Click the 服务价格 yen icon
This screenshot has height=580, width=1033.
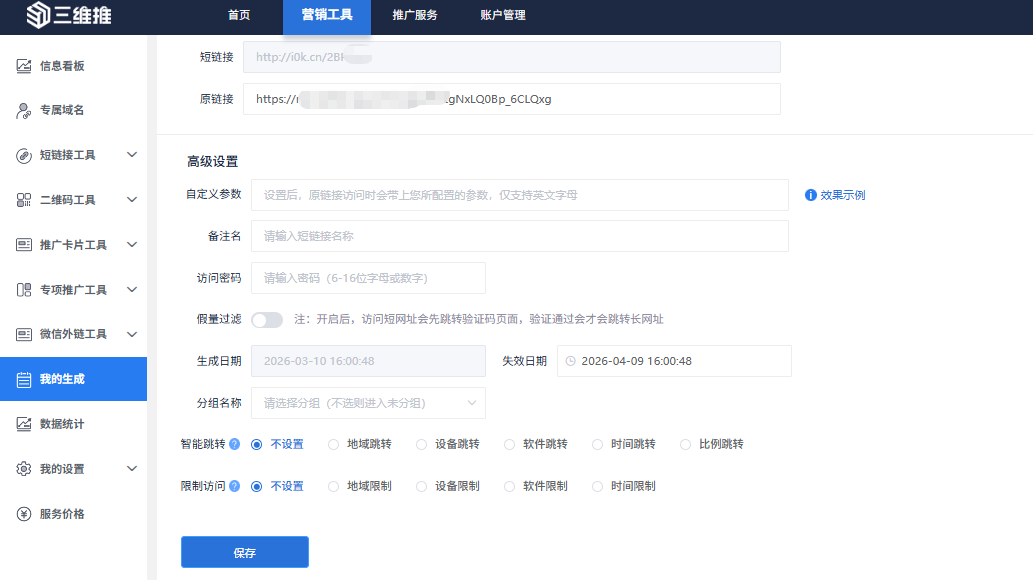coord(24,514)
